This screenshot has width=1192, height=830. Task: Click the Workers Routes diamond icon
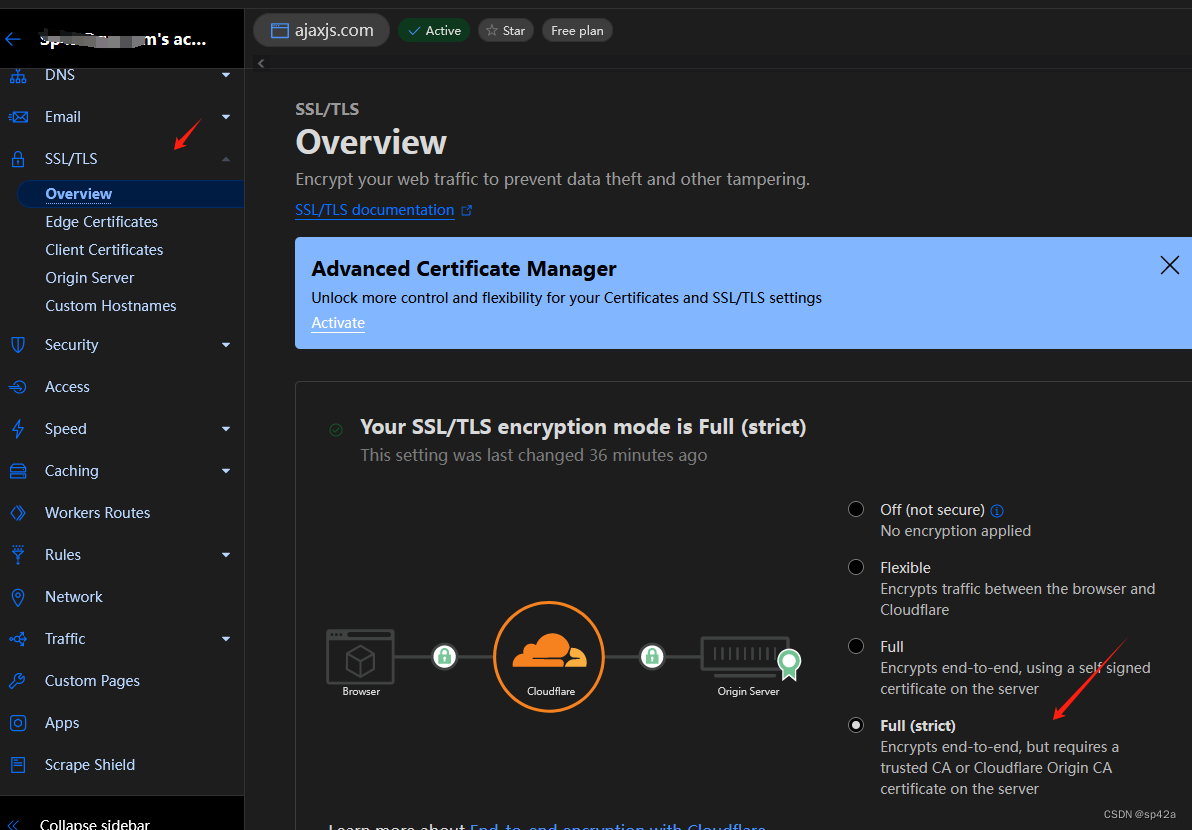[17, 513]
